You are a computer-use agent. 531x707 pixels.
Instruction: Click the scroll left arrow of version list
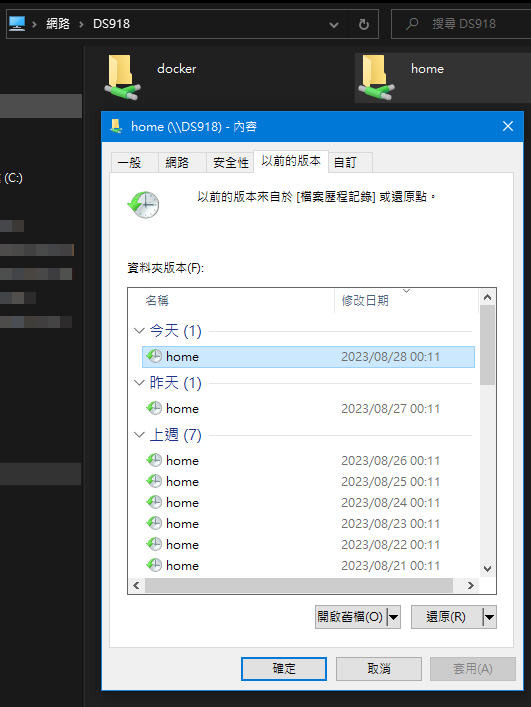[137, 585]
